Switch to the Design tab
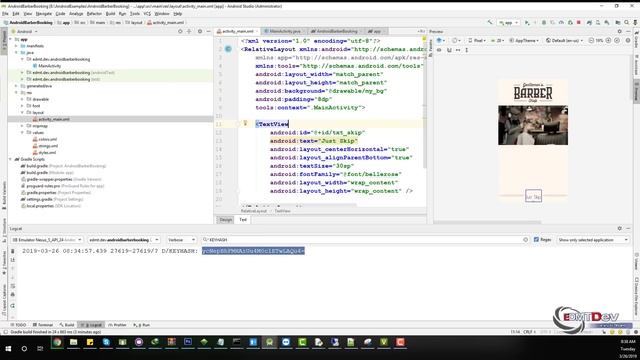Image resolution: width=640 pixels, height=360 pixels. coord(225,220)
